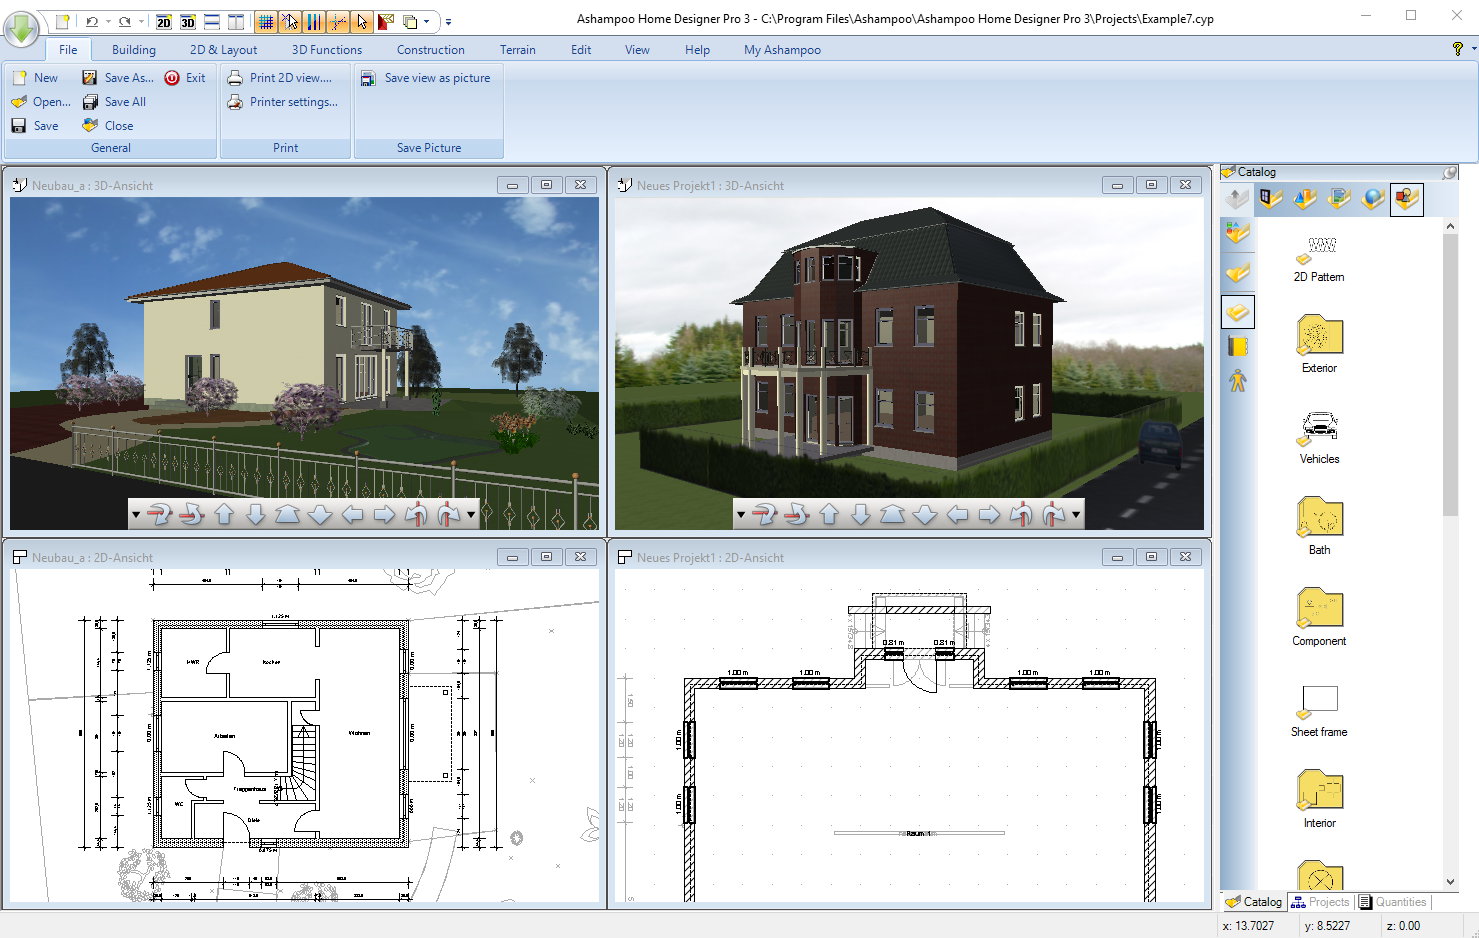Switch to the Terrain ribbon tab
The height and width of the screenshot is (938, 1479).
(518, 50)
